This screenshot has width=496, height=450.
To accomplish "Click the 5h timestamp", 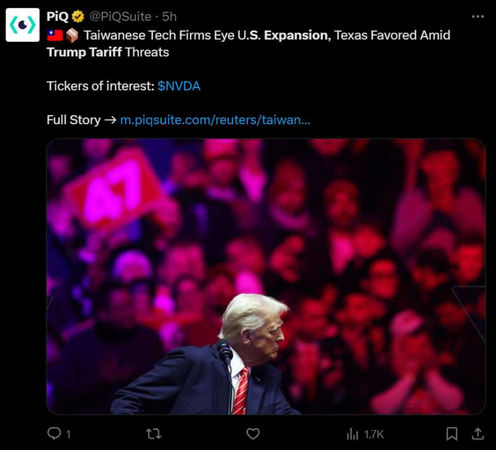I will pos(169,17).
